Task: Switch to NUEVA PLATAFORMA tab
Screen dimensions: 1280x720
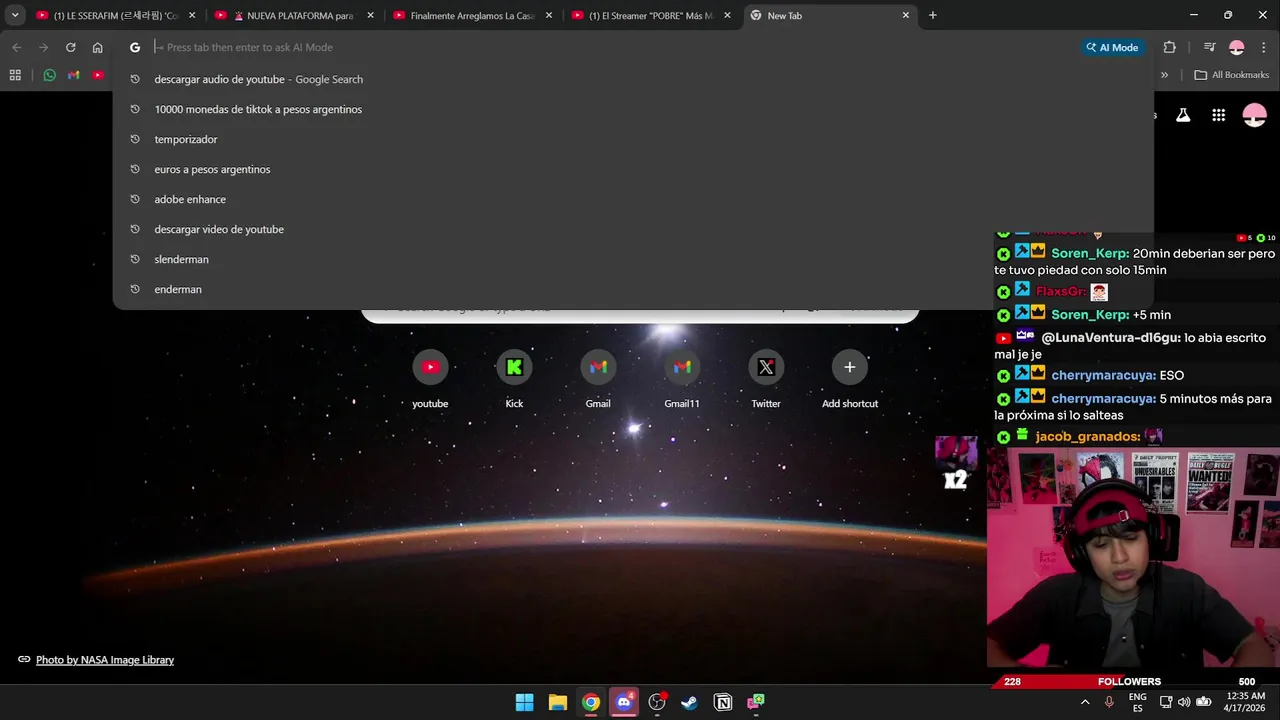Action: click(x=293, y=16)
